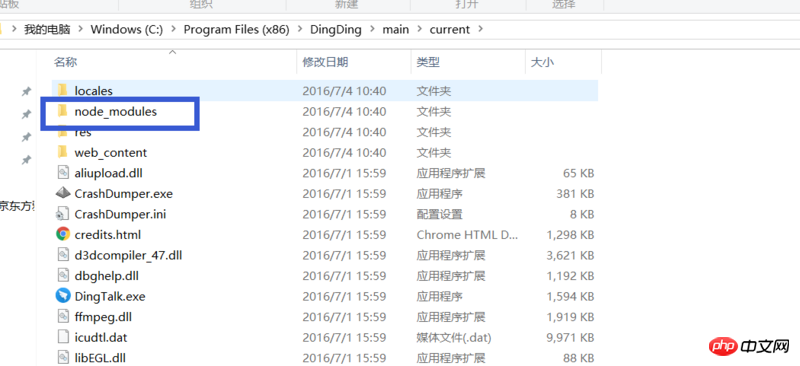800x366 pixels.
Task: Click the 3,621 KB size value
Action: pos(570,255)
